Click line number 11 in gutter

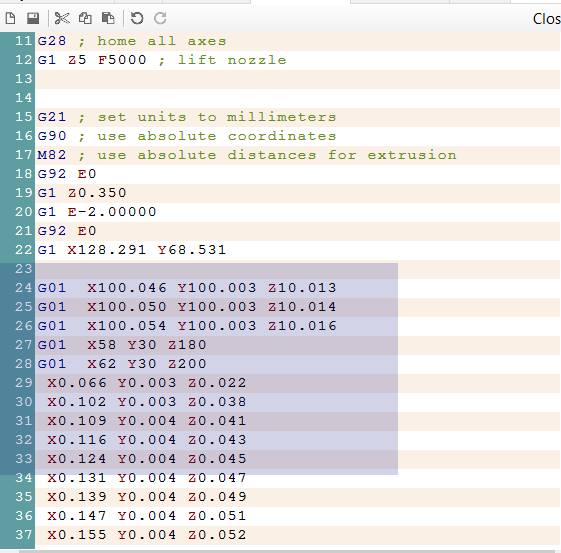pyautogui.click(x=24, y=41)
